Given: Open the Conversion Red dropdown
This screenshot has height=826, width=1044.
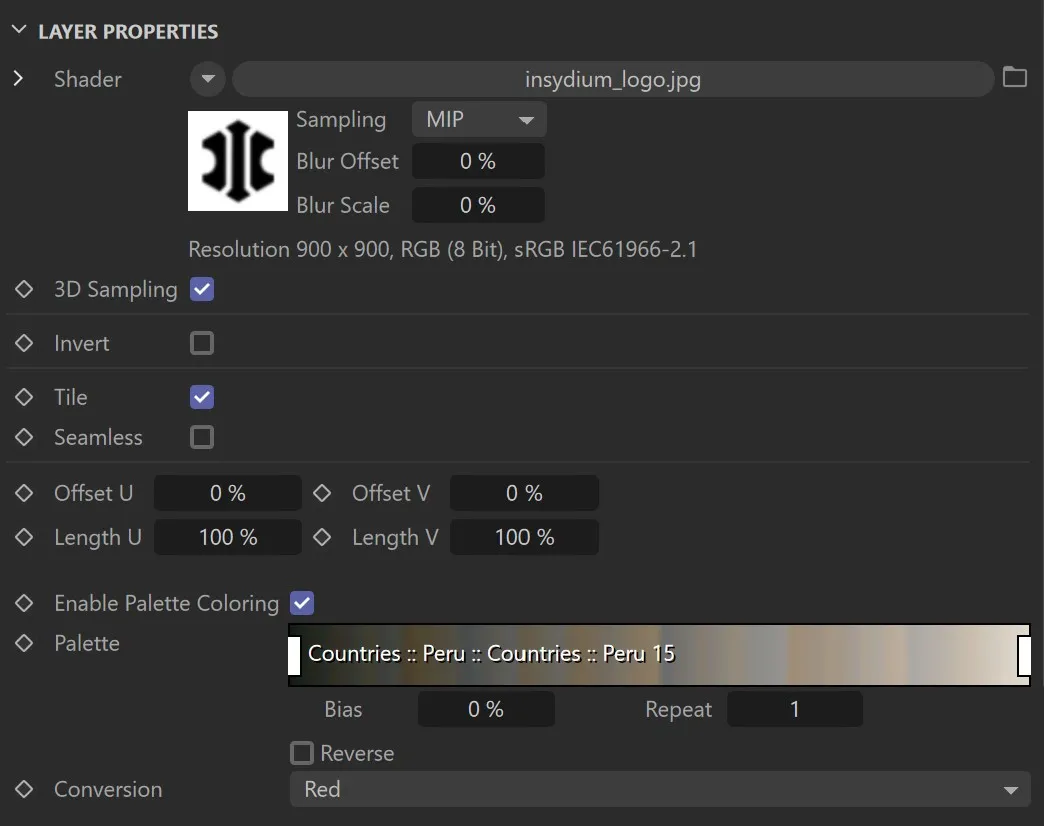Looking at the screenshot, I should click(x=660, y=789).
